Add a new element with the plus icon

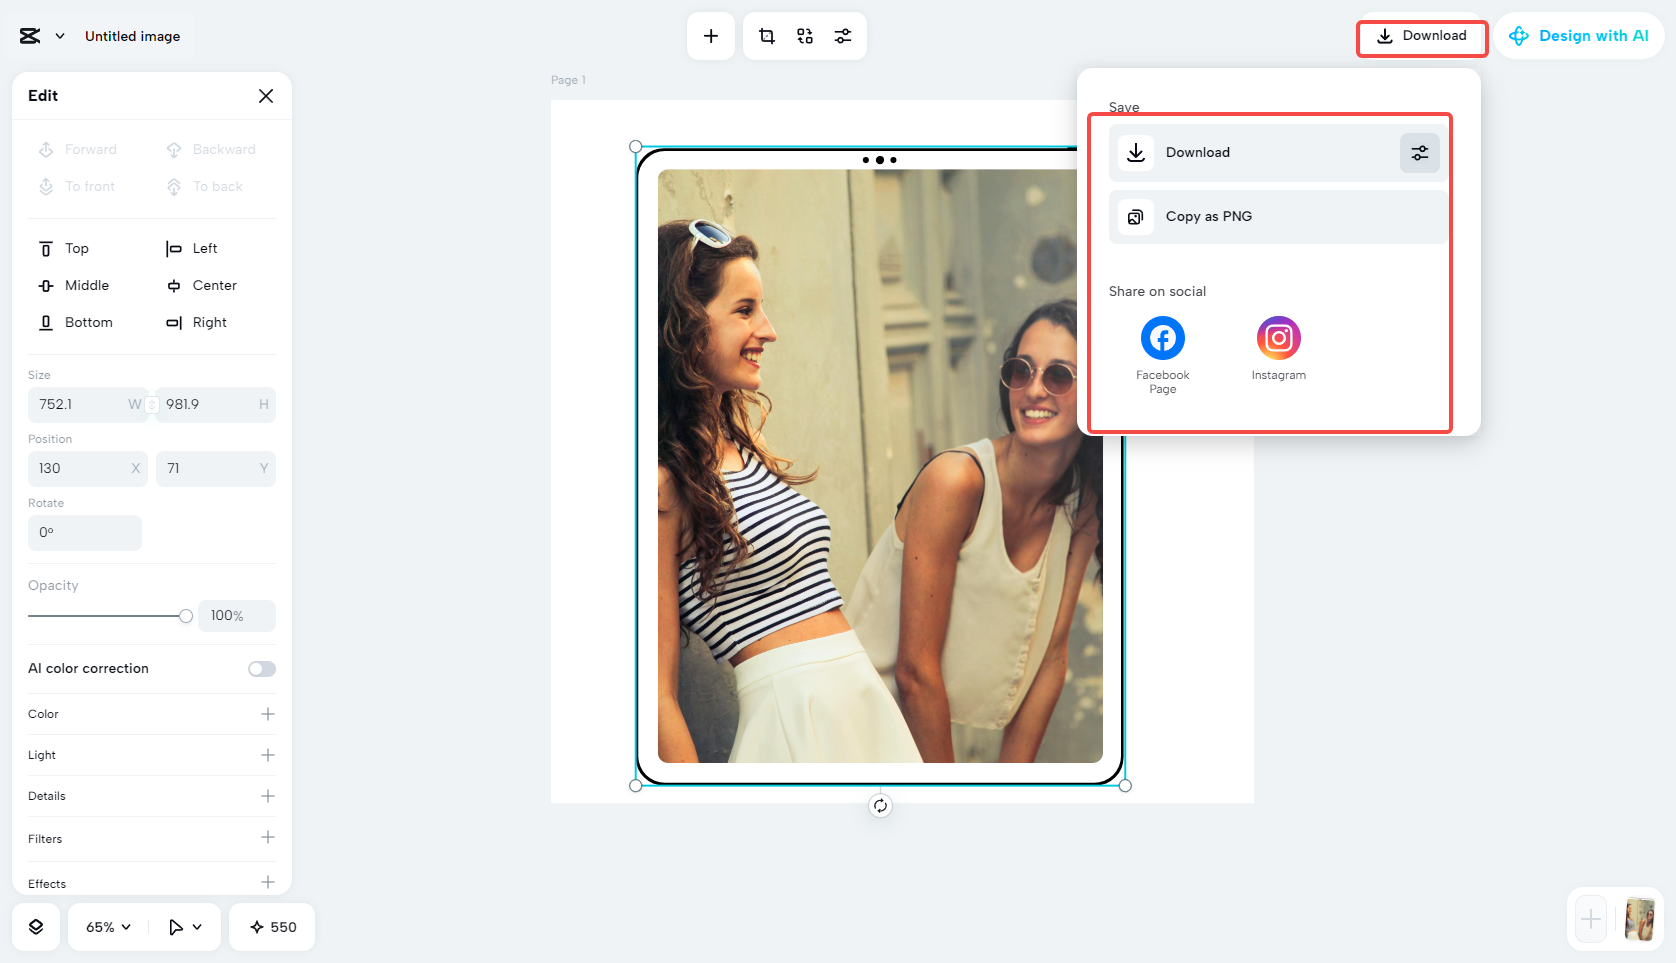pyautogui.click(x=710, y=35)
